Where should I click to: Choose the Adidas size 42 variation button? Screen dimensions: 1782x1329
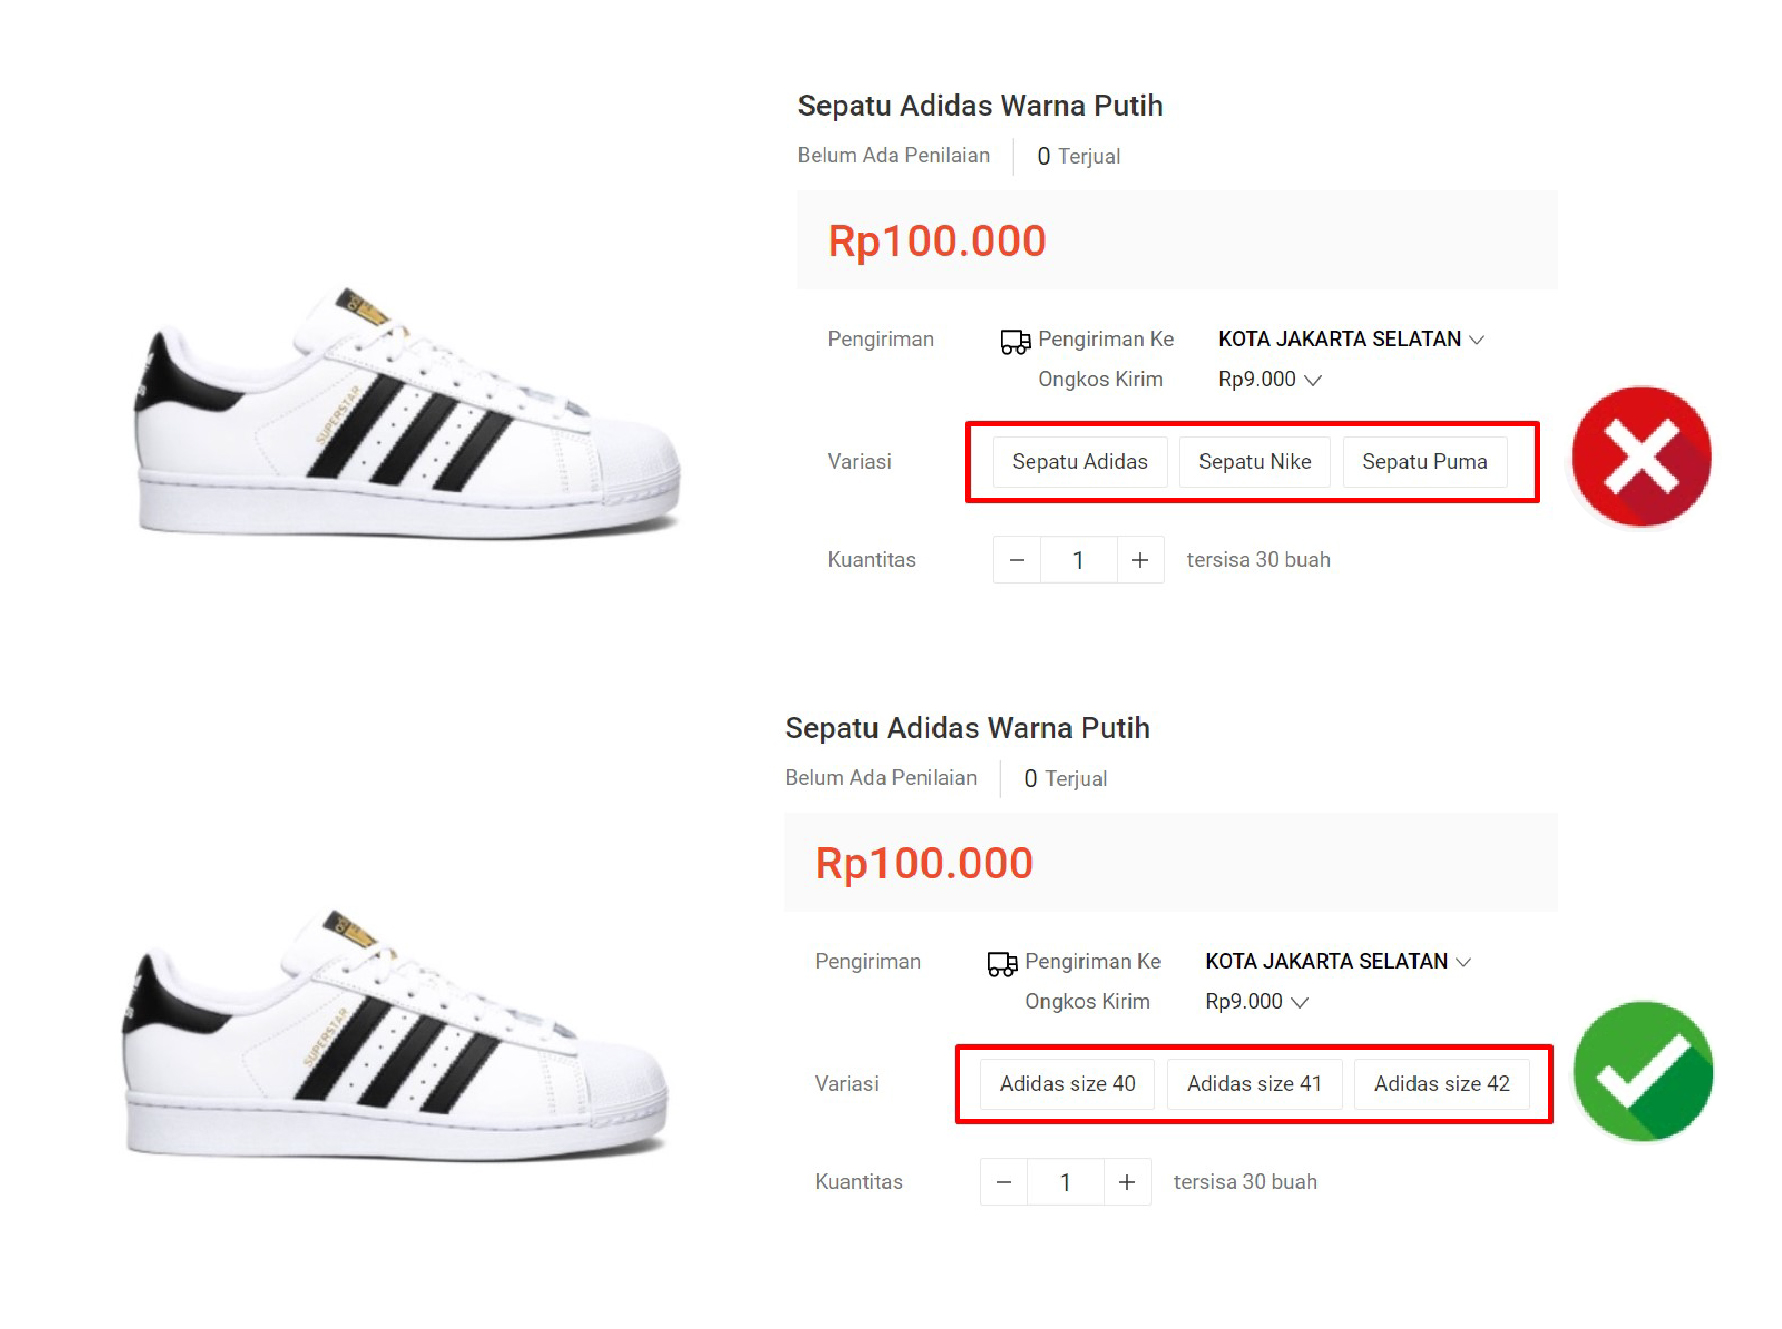point(1444,1084)
